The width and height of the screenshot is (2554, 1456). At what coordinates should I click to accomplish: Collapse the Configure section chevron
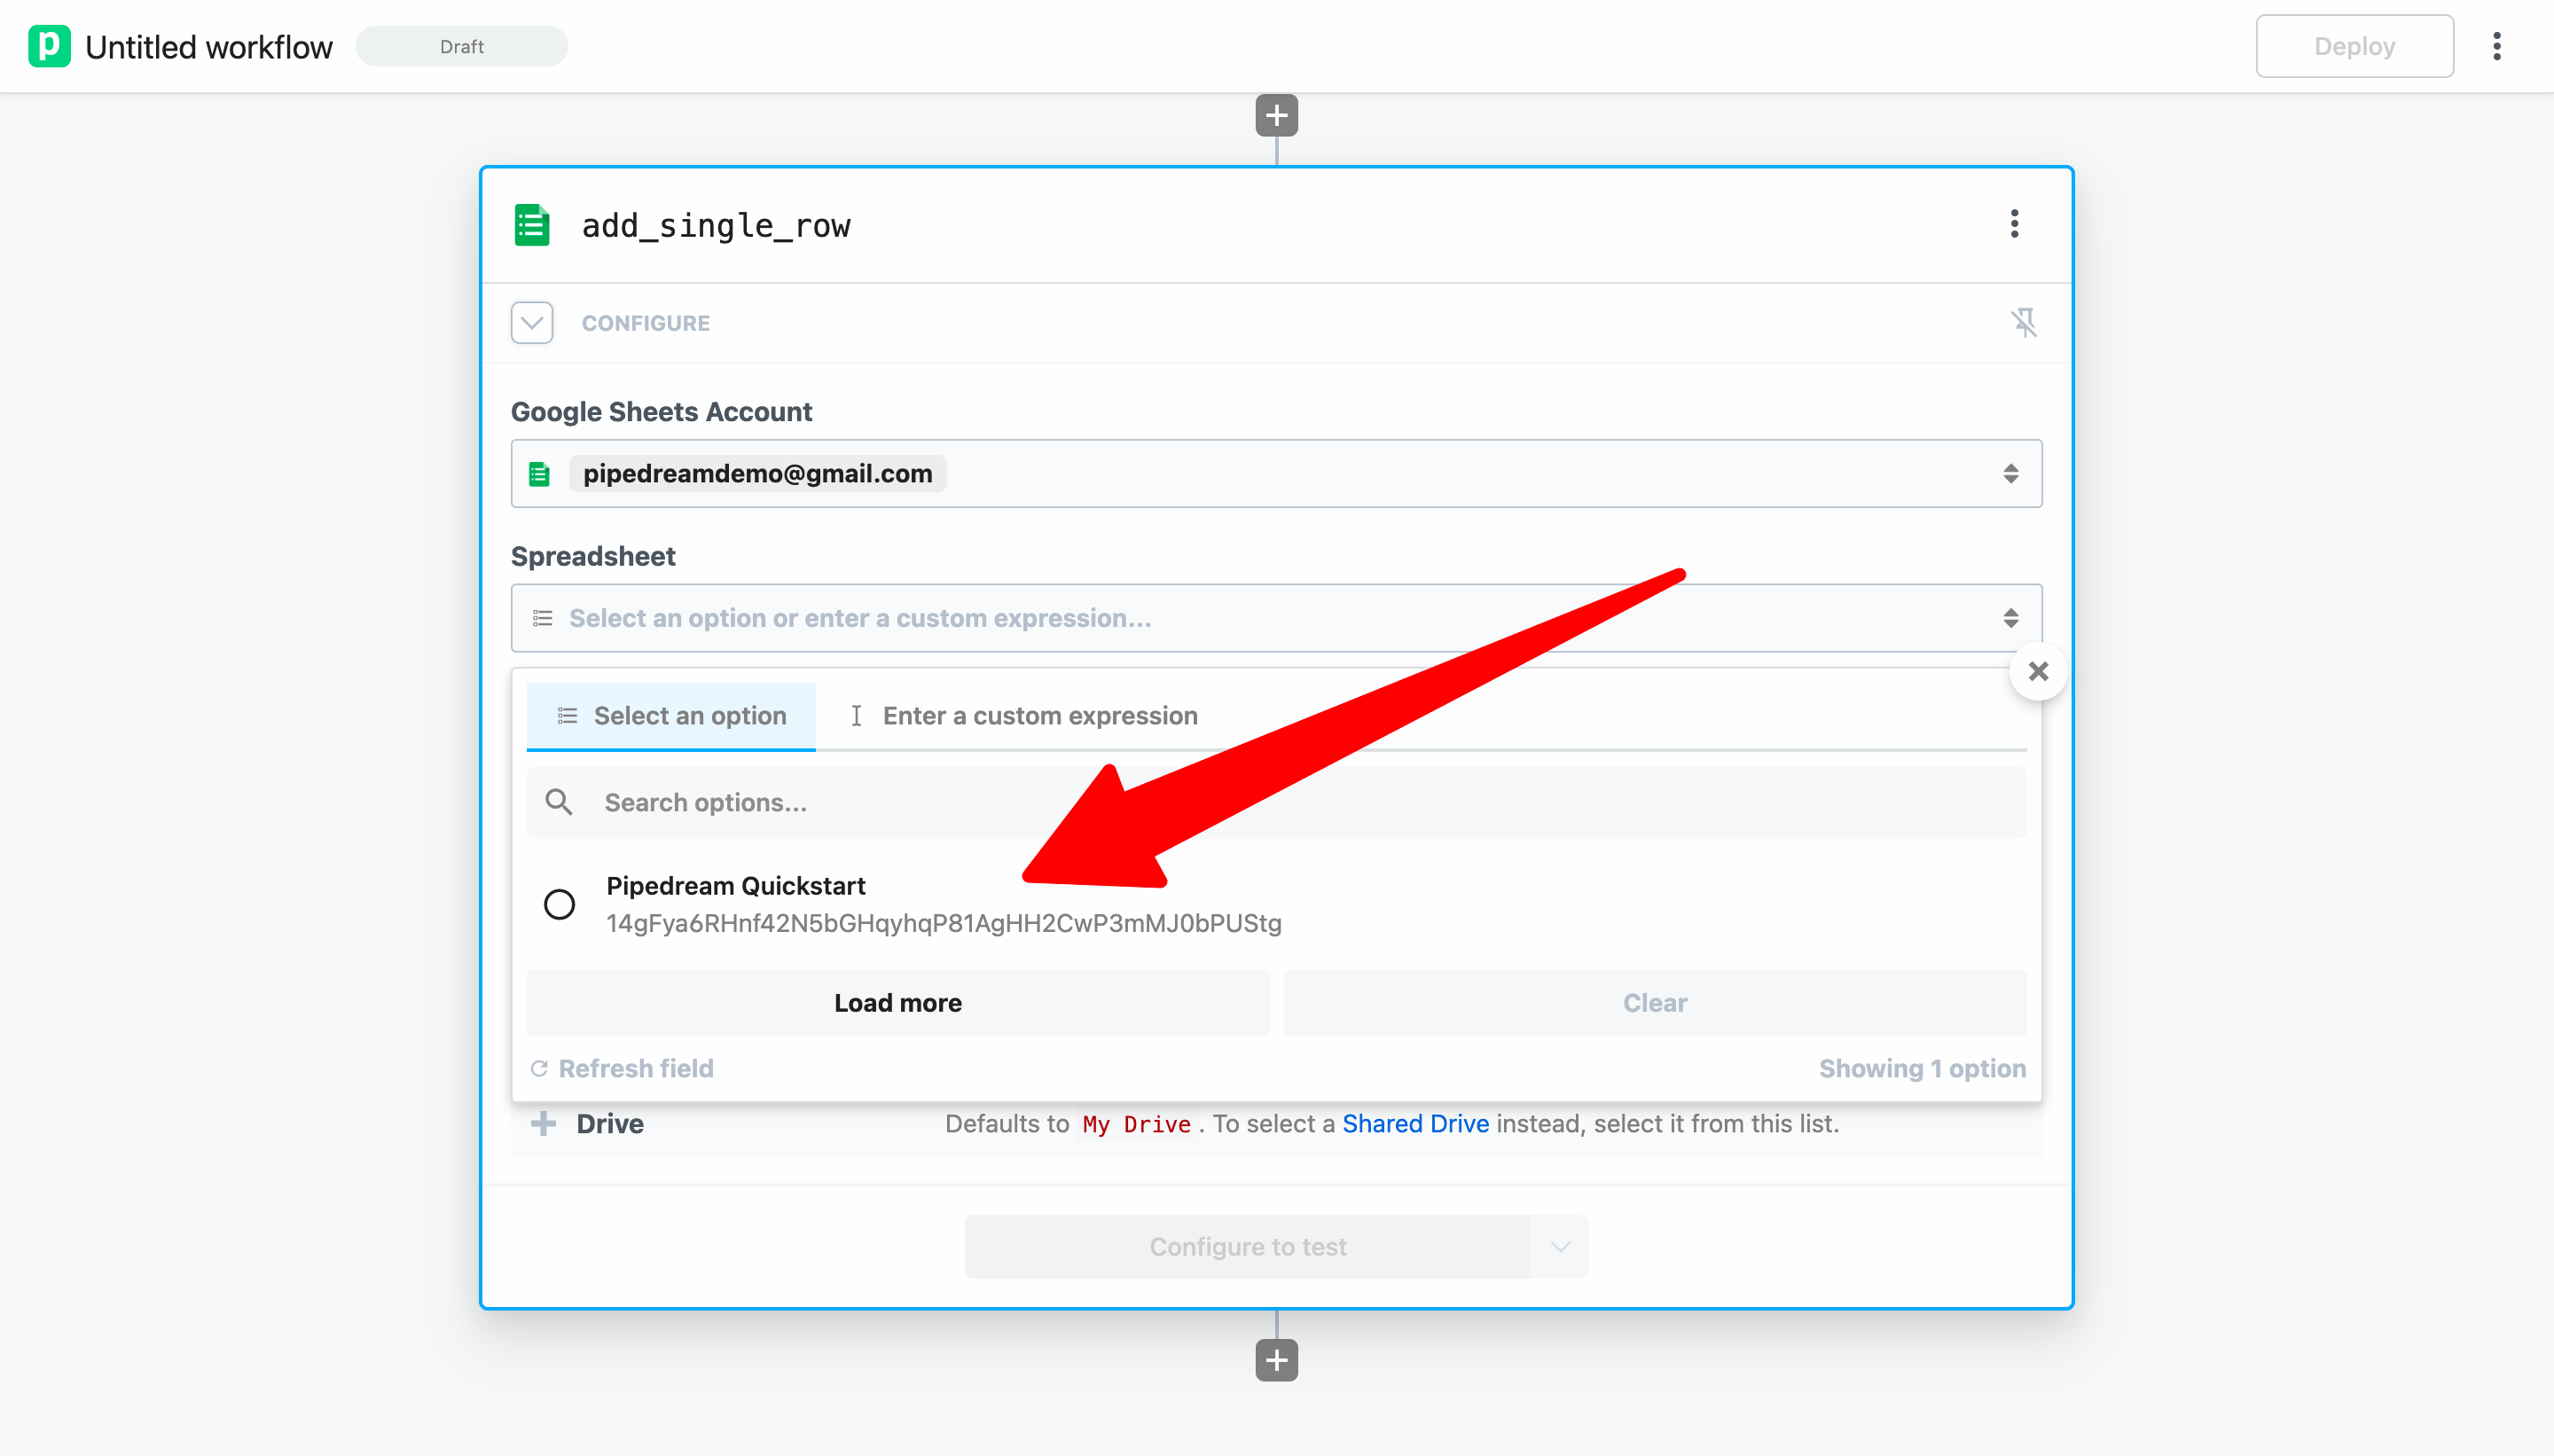pyautogui.click(x=532, y=323)
